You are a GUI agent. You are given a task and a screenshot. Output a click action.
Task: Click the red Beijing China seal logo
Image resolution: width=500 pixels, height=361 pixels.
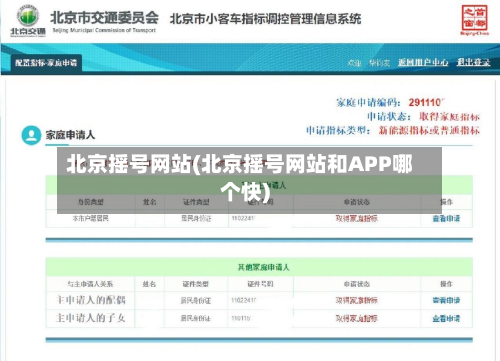(x=474, y=19)
